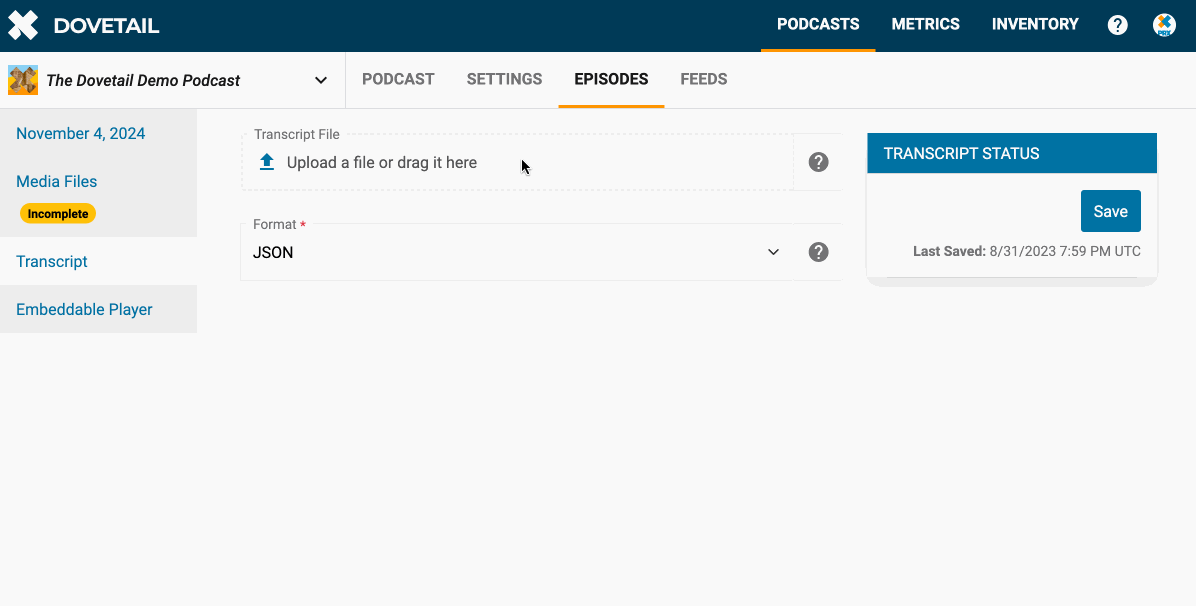1196x606 pixels.
Task: Show help for the Transcript File field
Action: pyautogui.click(x=818, y=162)
